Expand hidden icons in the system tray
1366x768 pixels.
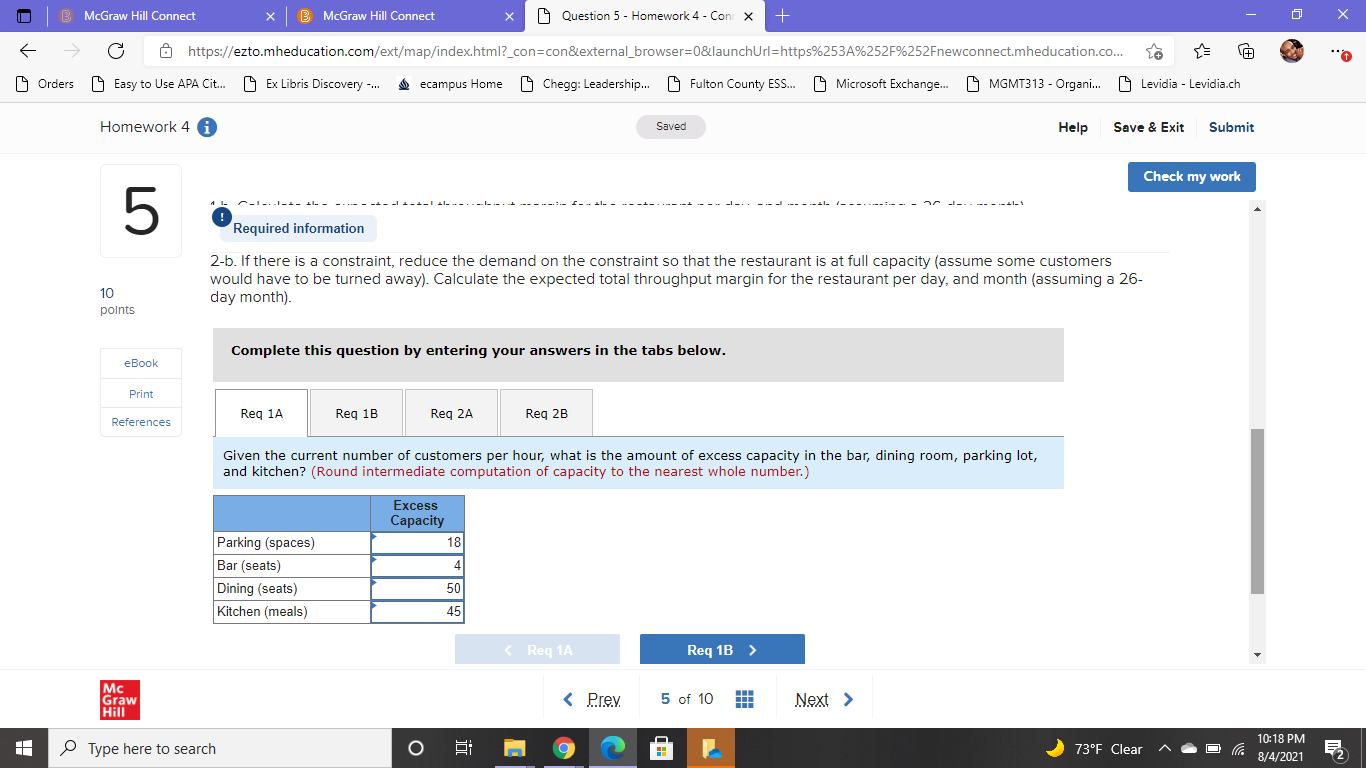[x=1164, y=748]
